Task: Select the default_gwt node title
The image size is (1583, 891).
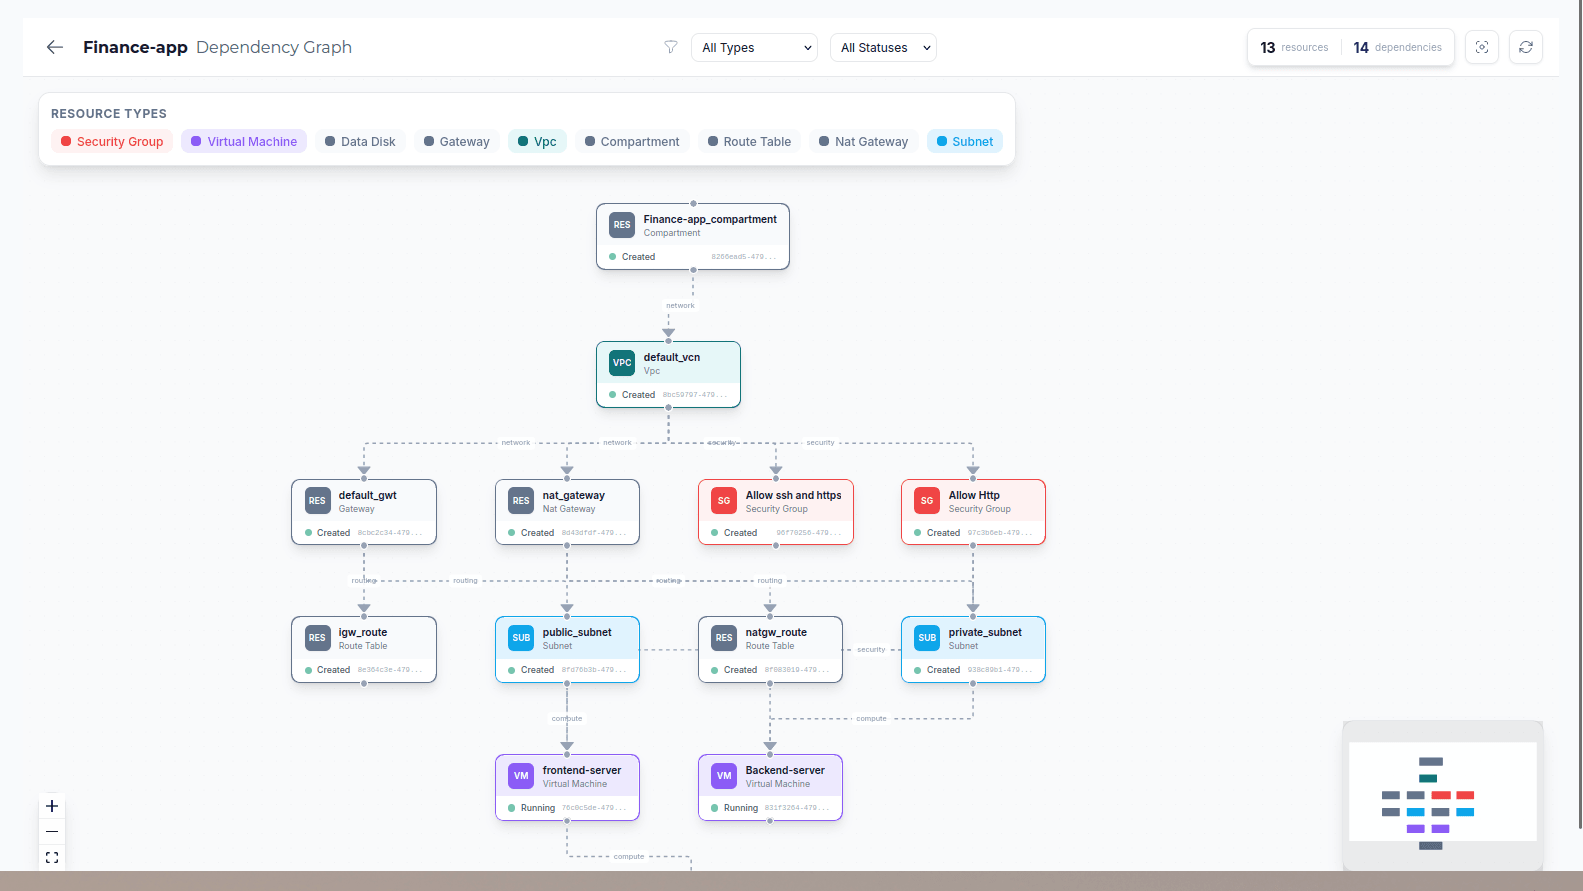Action: [367, 495]
